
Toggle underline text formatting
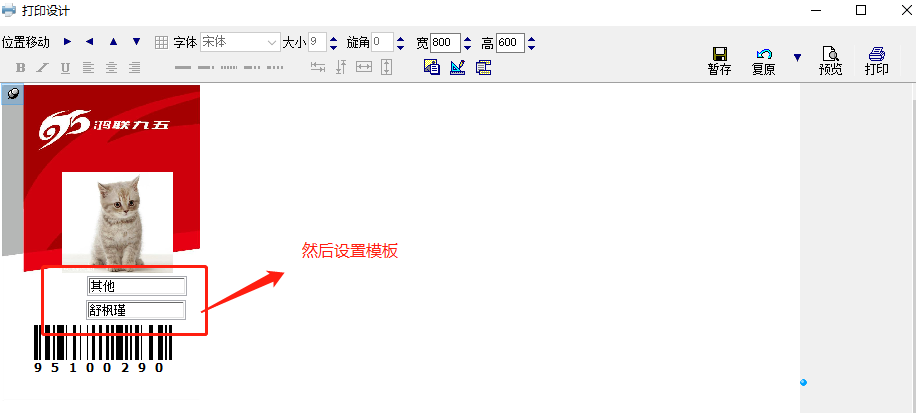pyautogui.click(x=65, y=68)
